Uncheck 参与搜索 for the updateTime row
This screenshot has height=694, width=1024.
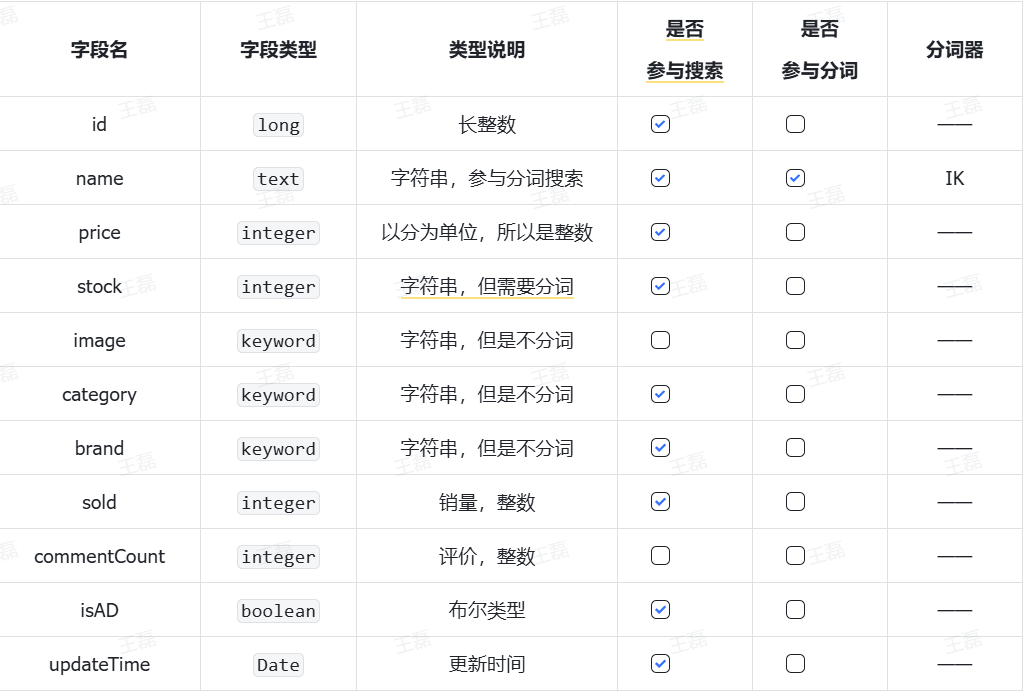point(660,664)
